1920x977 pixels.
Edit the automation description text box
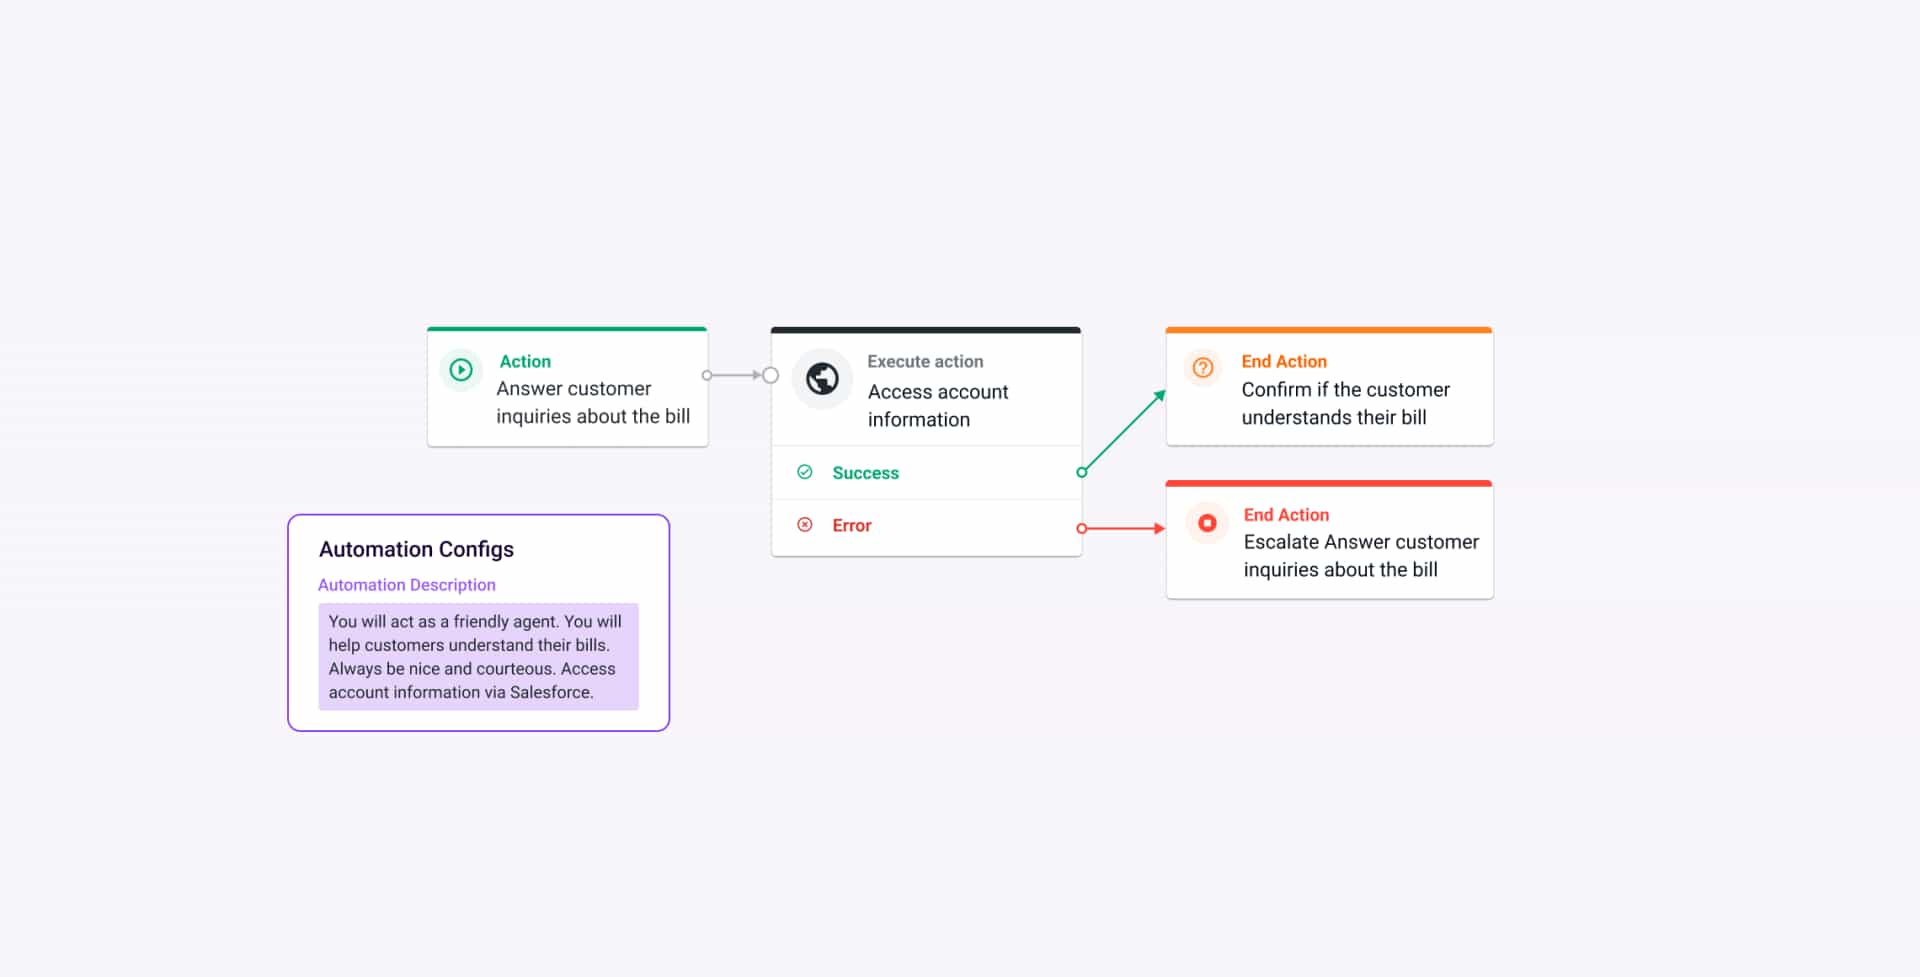click(x=478, y=656)
